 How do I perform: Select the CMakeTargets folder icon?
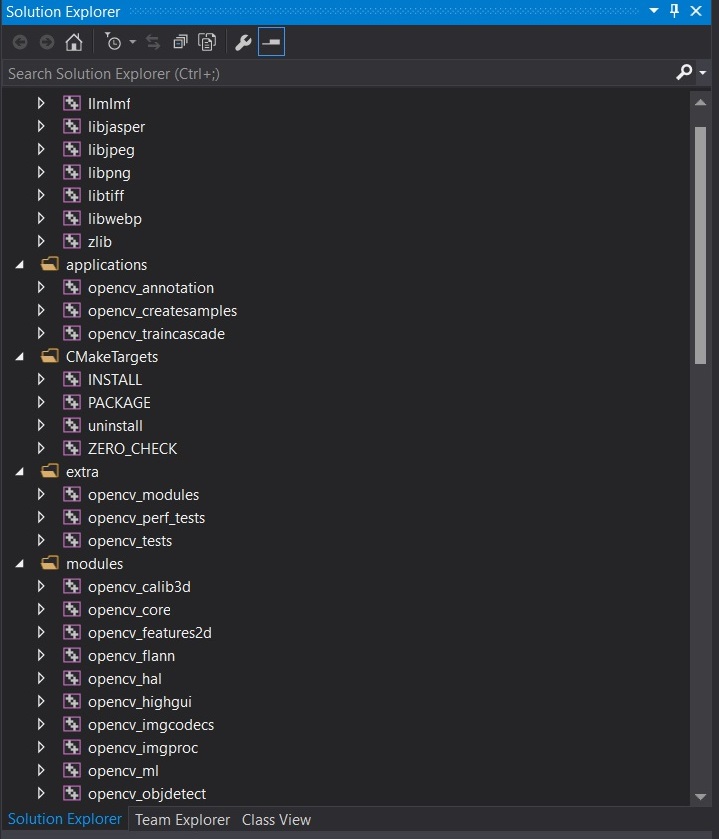(50, 356)
